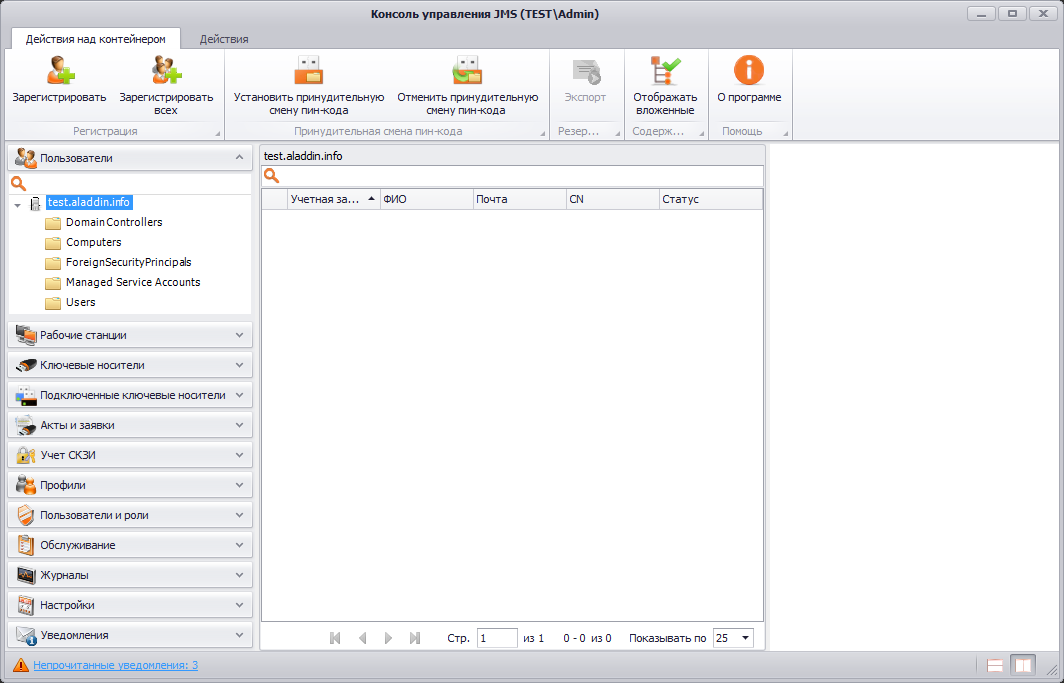Image resolution: width=1064 pixels, height=683 pixels.
Task: Collapse the Пользователи panel chevron
Action: 240,157
